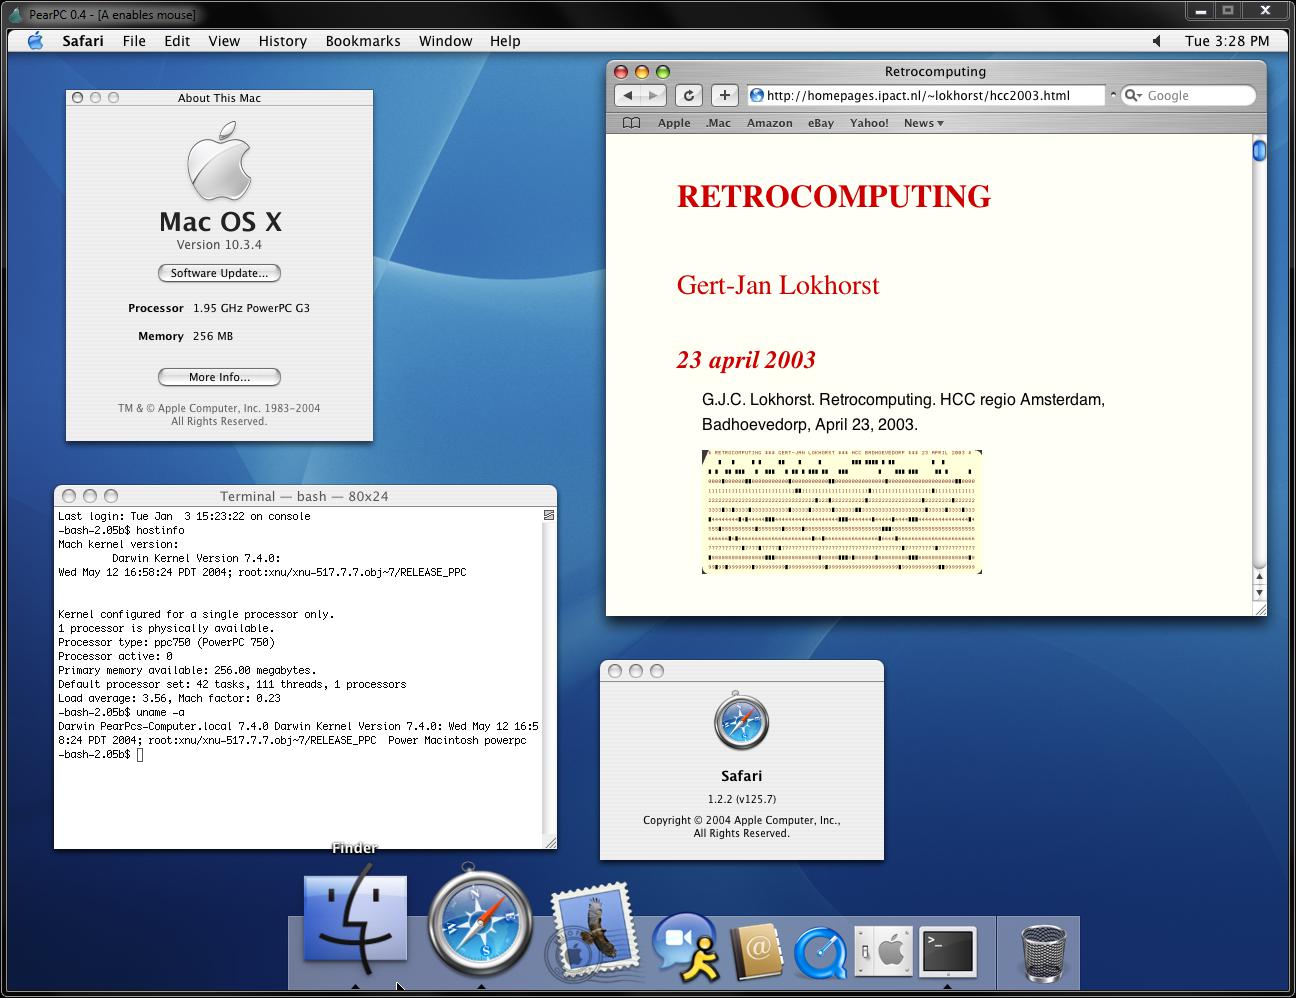Click the Apple menu logo
This screenshot has width=1296, height=998.
(x=35, y=41)
